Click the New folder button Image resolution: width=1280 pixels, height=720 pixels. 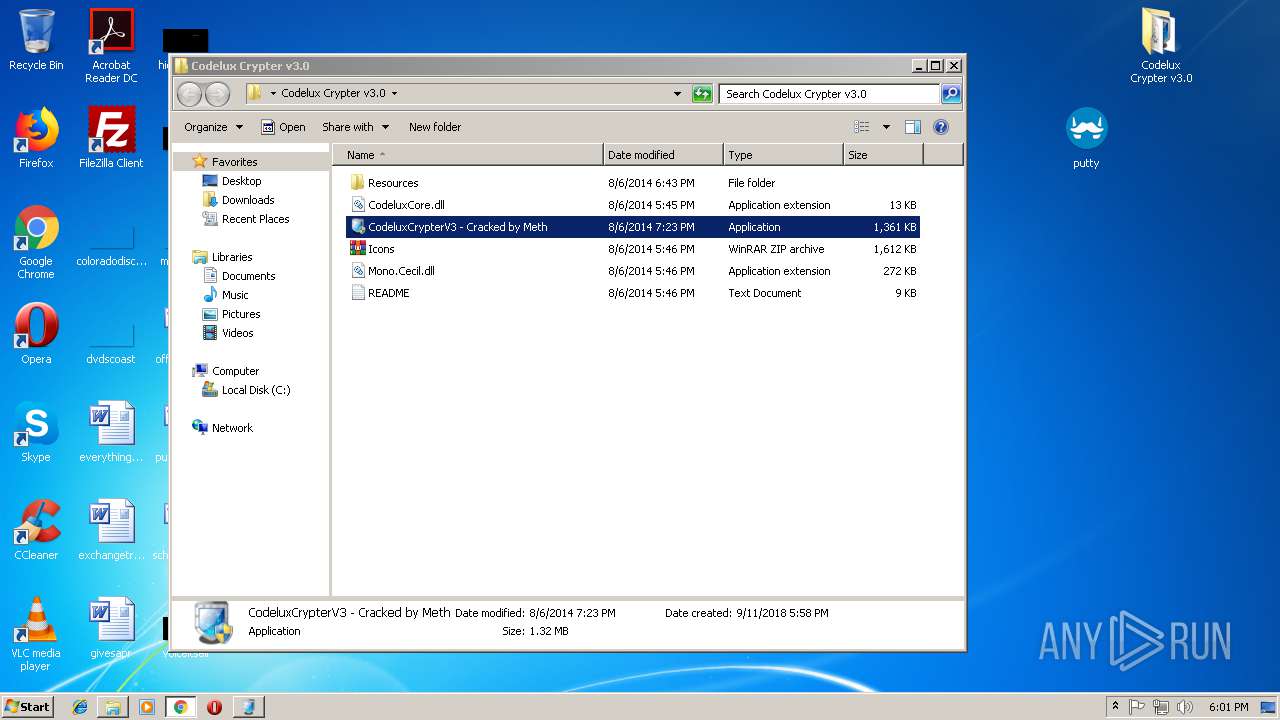pos(435,127)
